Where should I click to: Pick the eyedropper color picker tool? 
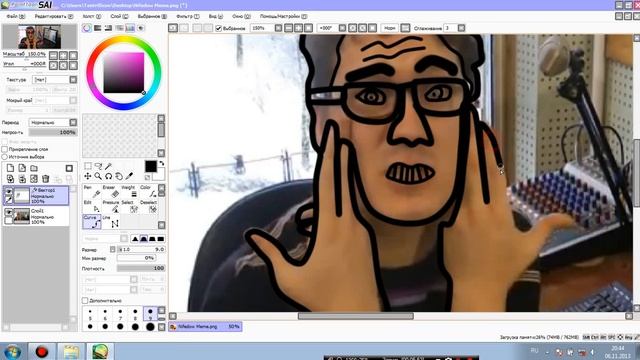coord(129,176)
